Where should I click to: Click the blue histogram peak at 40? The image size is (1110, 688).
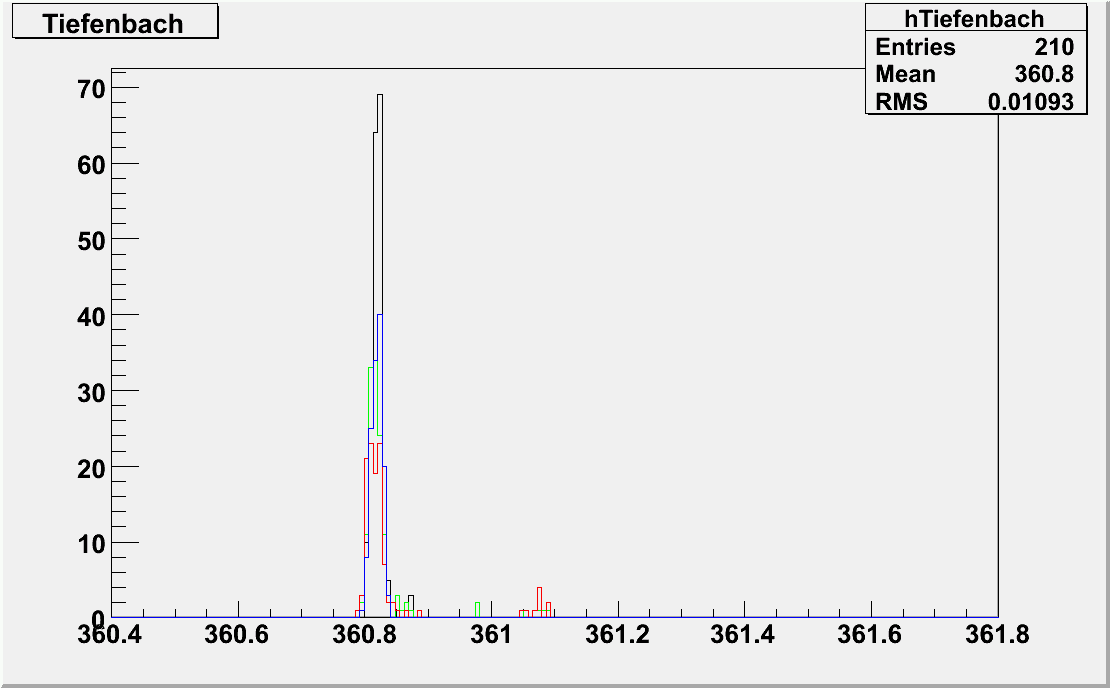coord(380,316)
